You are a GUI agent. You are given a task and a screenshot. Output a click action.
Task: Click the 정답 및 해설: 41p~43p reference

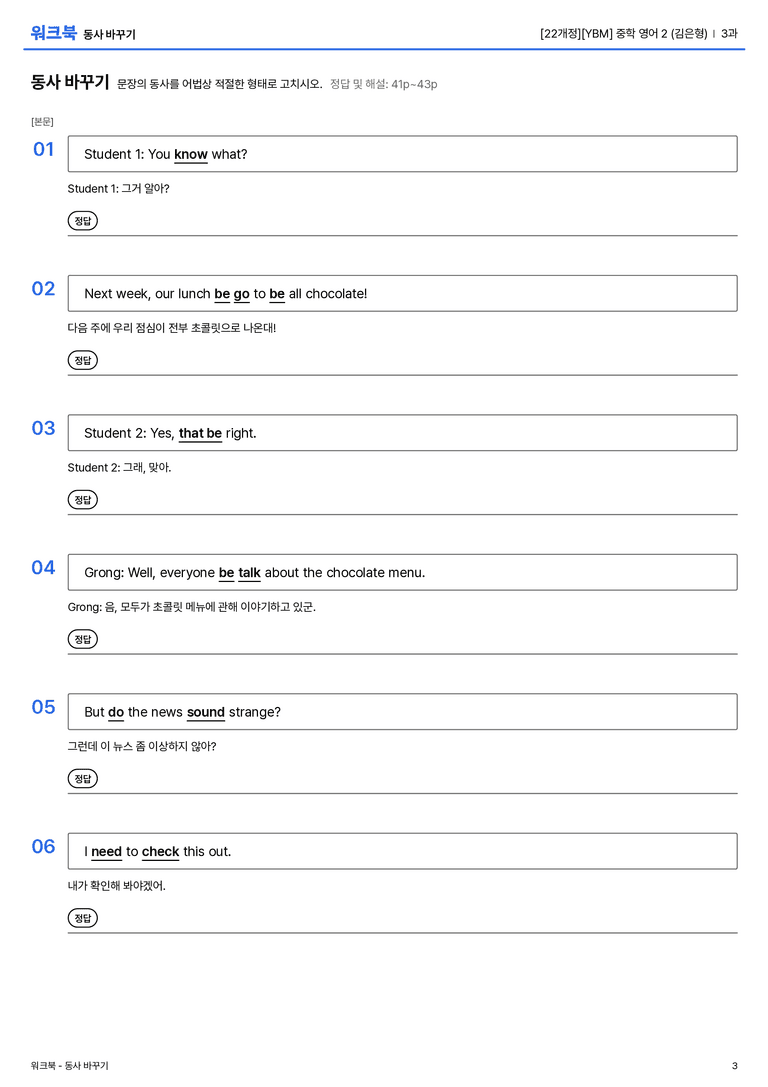(x=383, y=84)
